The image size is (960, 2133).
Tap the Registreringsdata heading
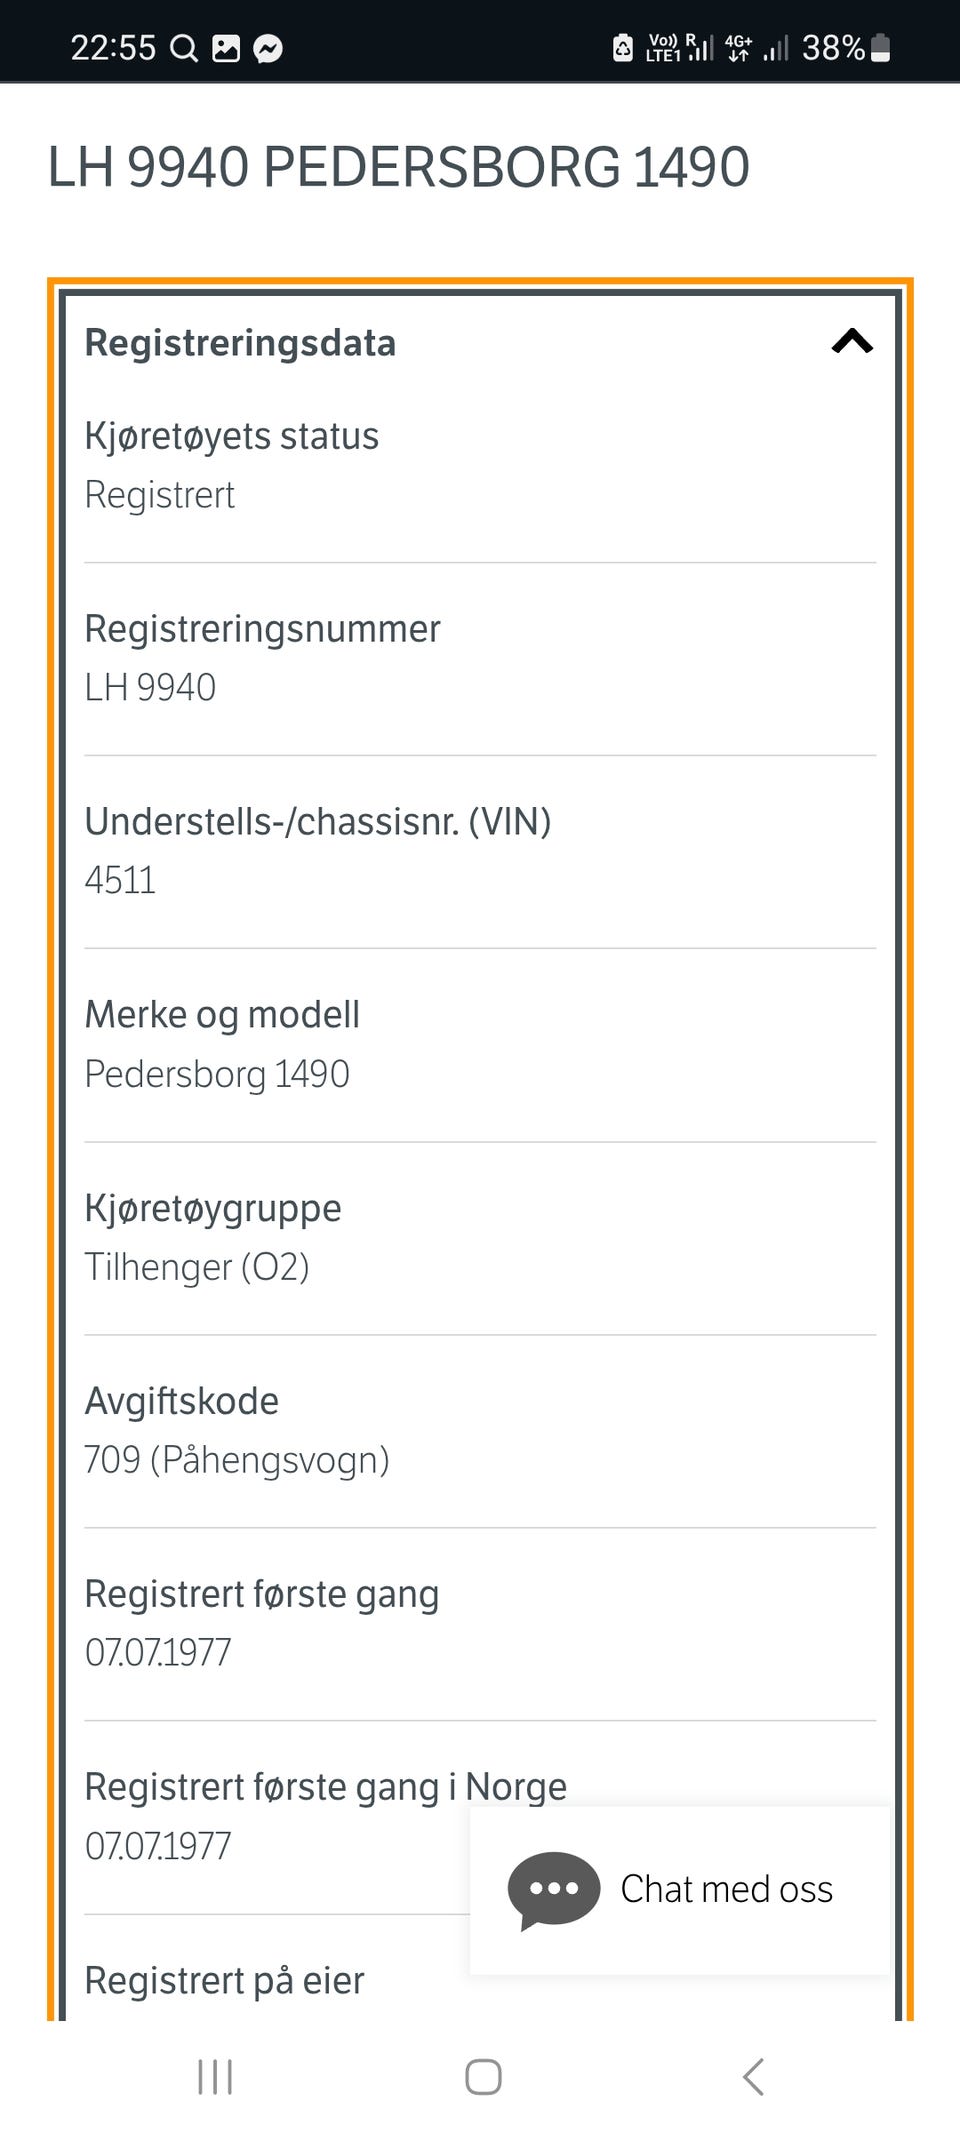click(240, 343)
